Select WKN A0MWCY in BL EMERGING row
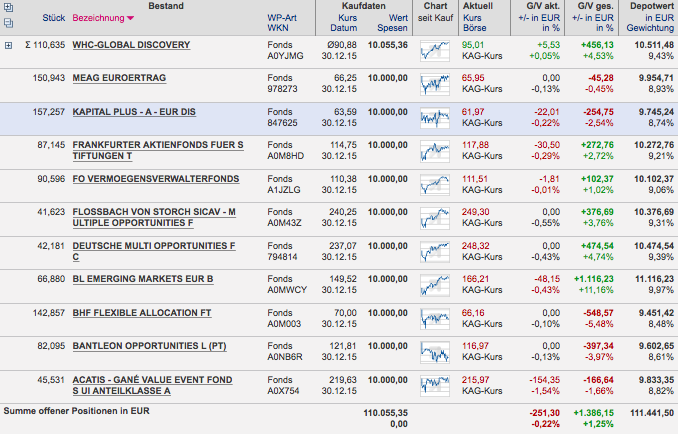The height and width of the screenshot is (434, 678). 287,290
